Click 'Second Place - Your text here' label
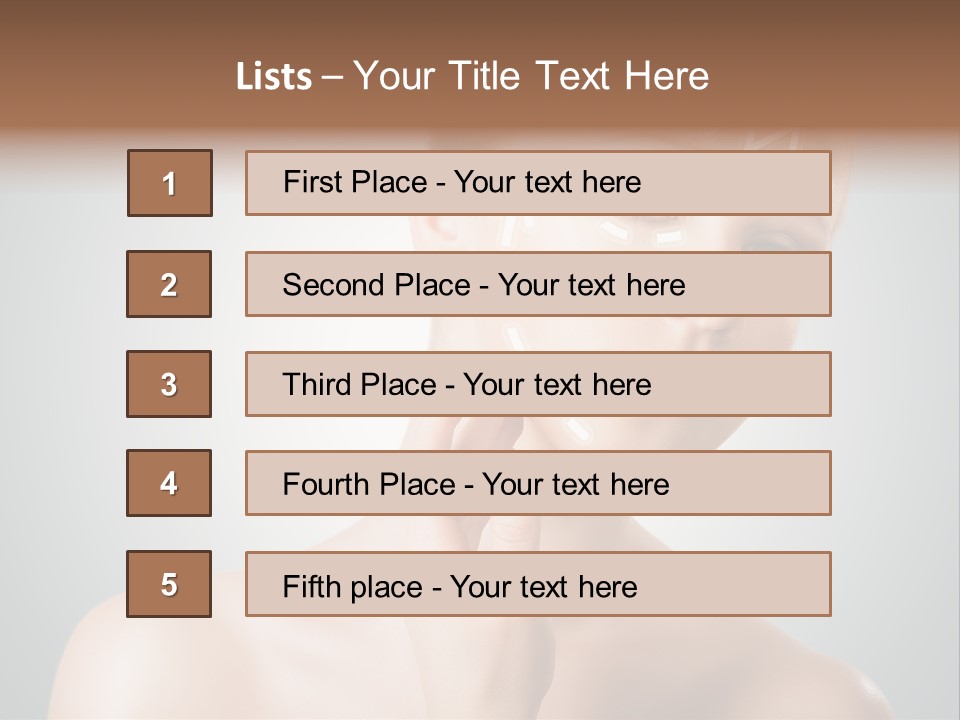This screenshot has height=720, width=960. (484, 285)
